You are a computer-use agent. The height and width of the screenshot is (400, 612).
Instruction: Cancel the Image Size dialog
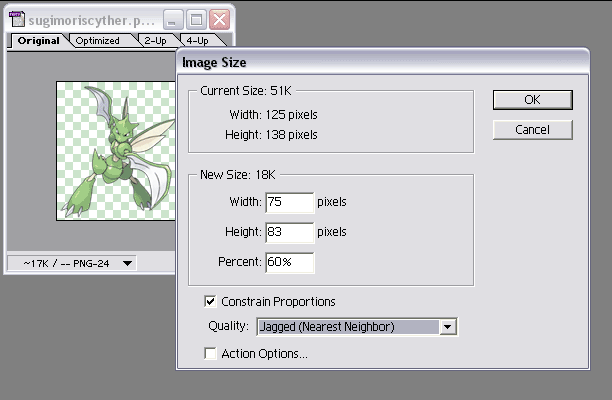click(x=533, y=130)
